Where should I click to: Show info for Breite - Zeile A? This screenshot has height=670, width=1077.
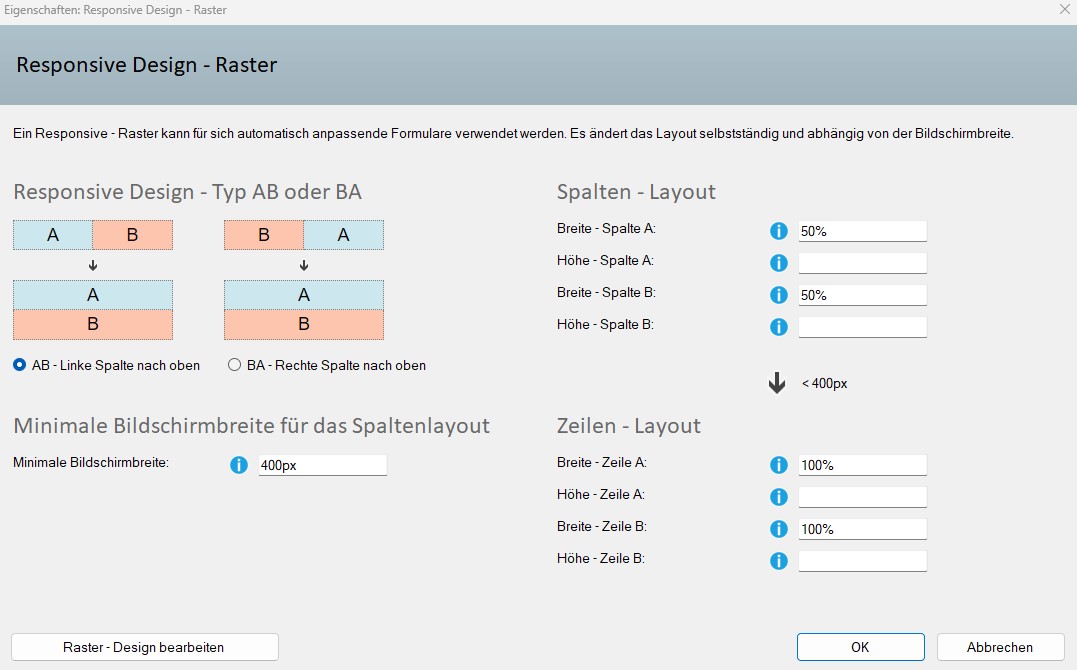coord(779,465)
